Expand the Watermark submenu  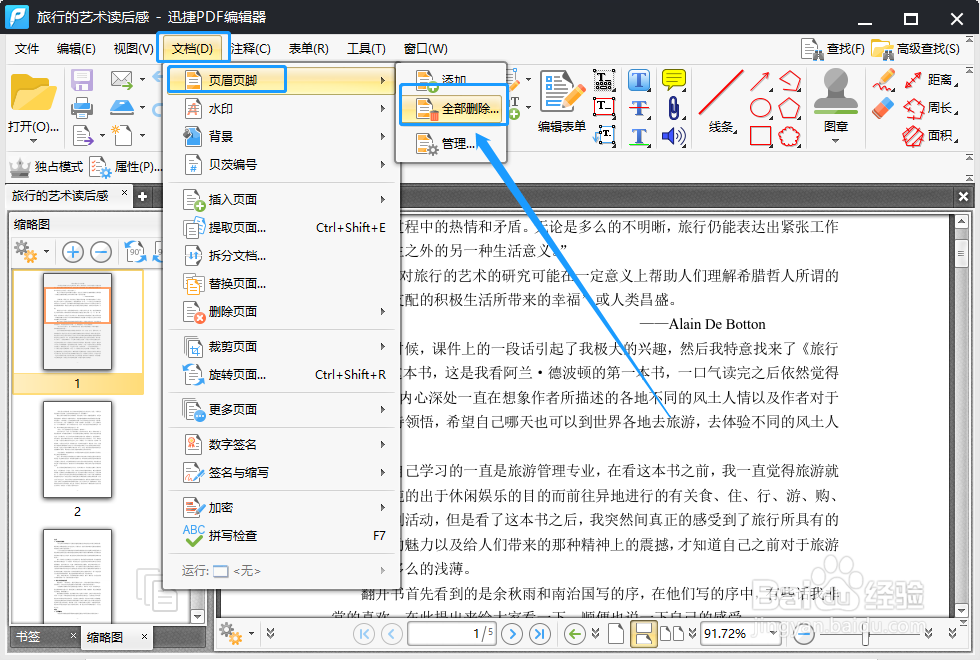click(x=282, y=109)
